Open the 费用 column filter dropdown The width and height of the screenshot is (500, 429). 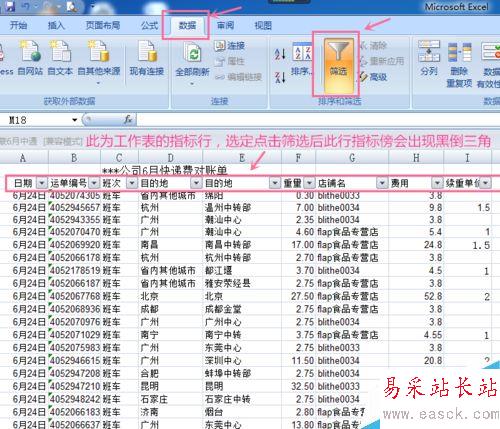(437, 183)
